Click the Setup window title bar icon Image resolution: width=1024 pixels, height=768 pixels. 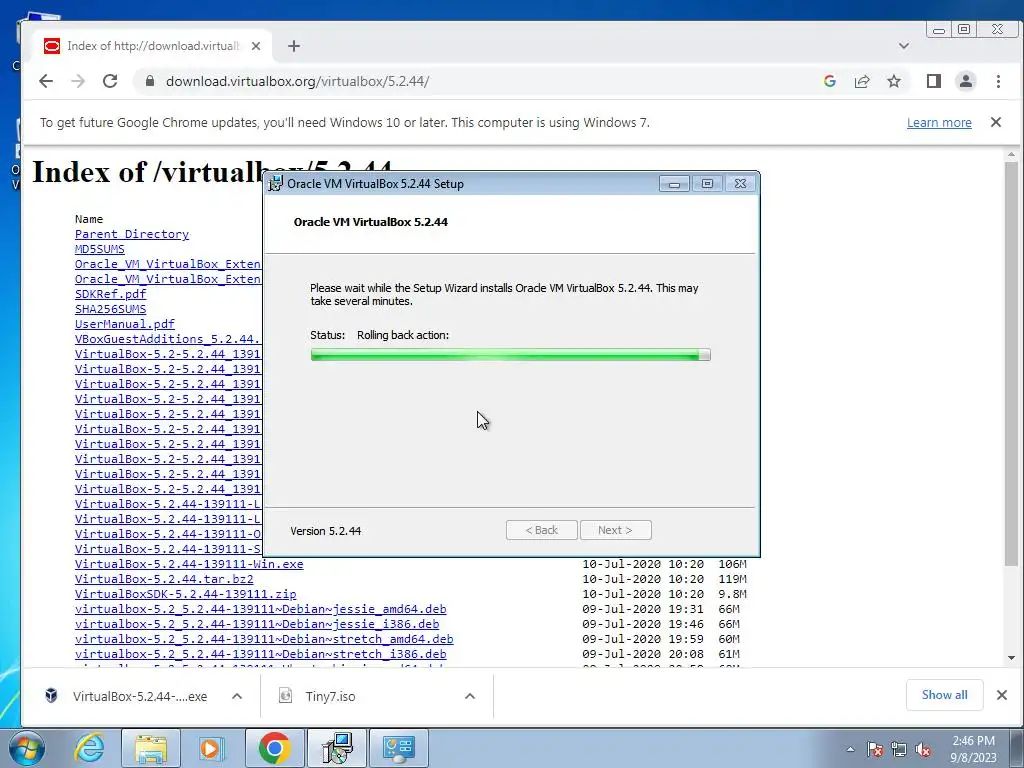[x=276, y=184]
